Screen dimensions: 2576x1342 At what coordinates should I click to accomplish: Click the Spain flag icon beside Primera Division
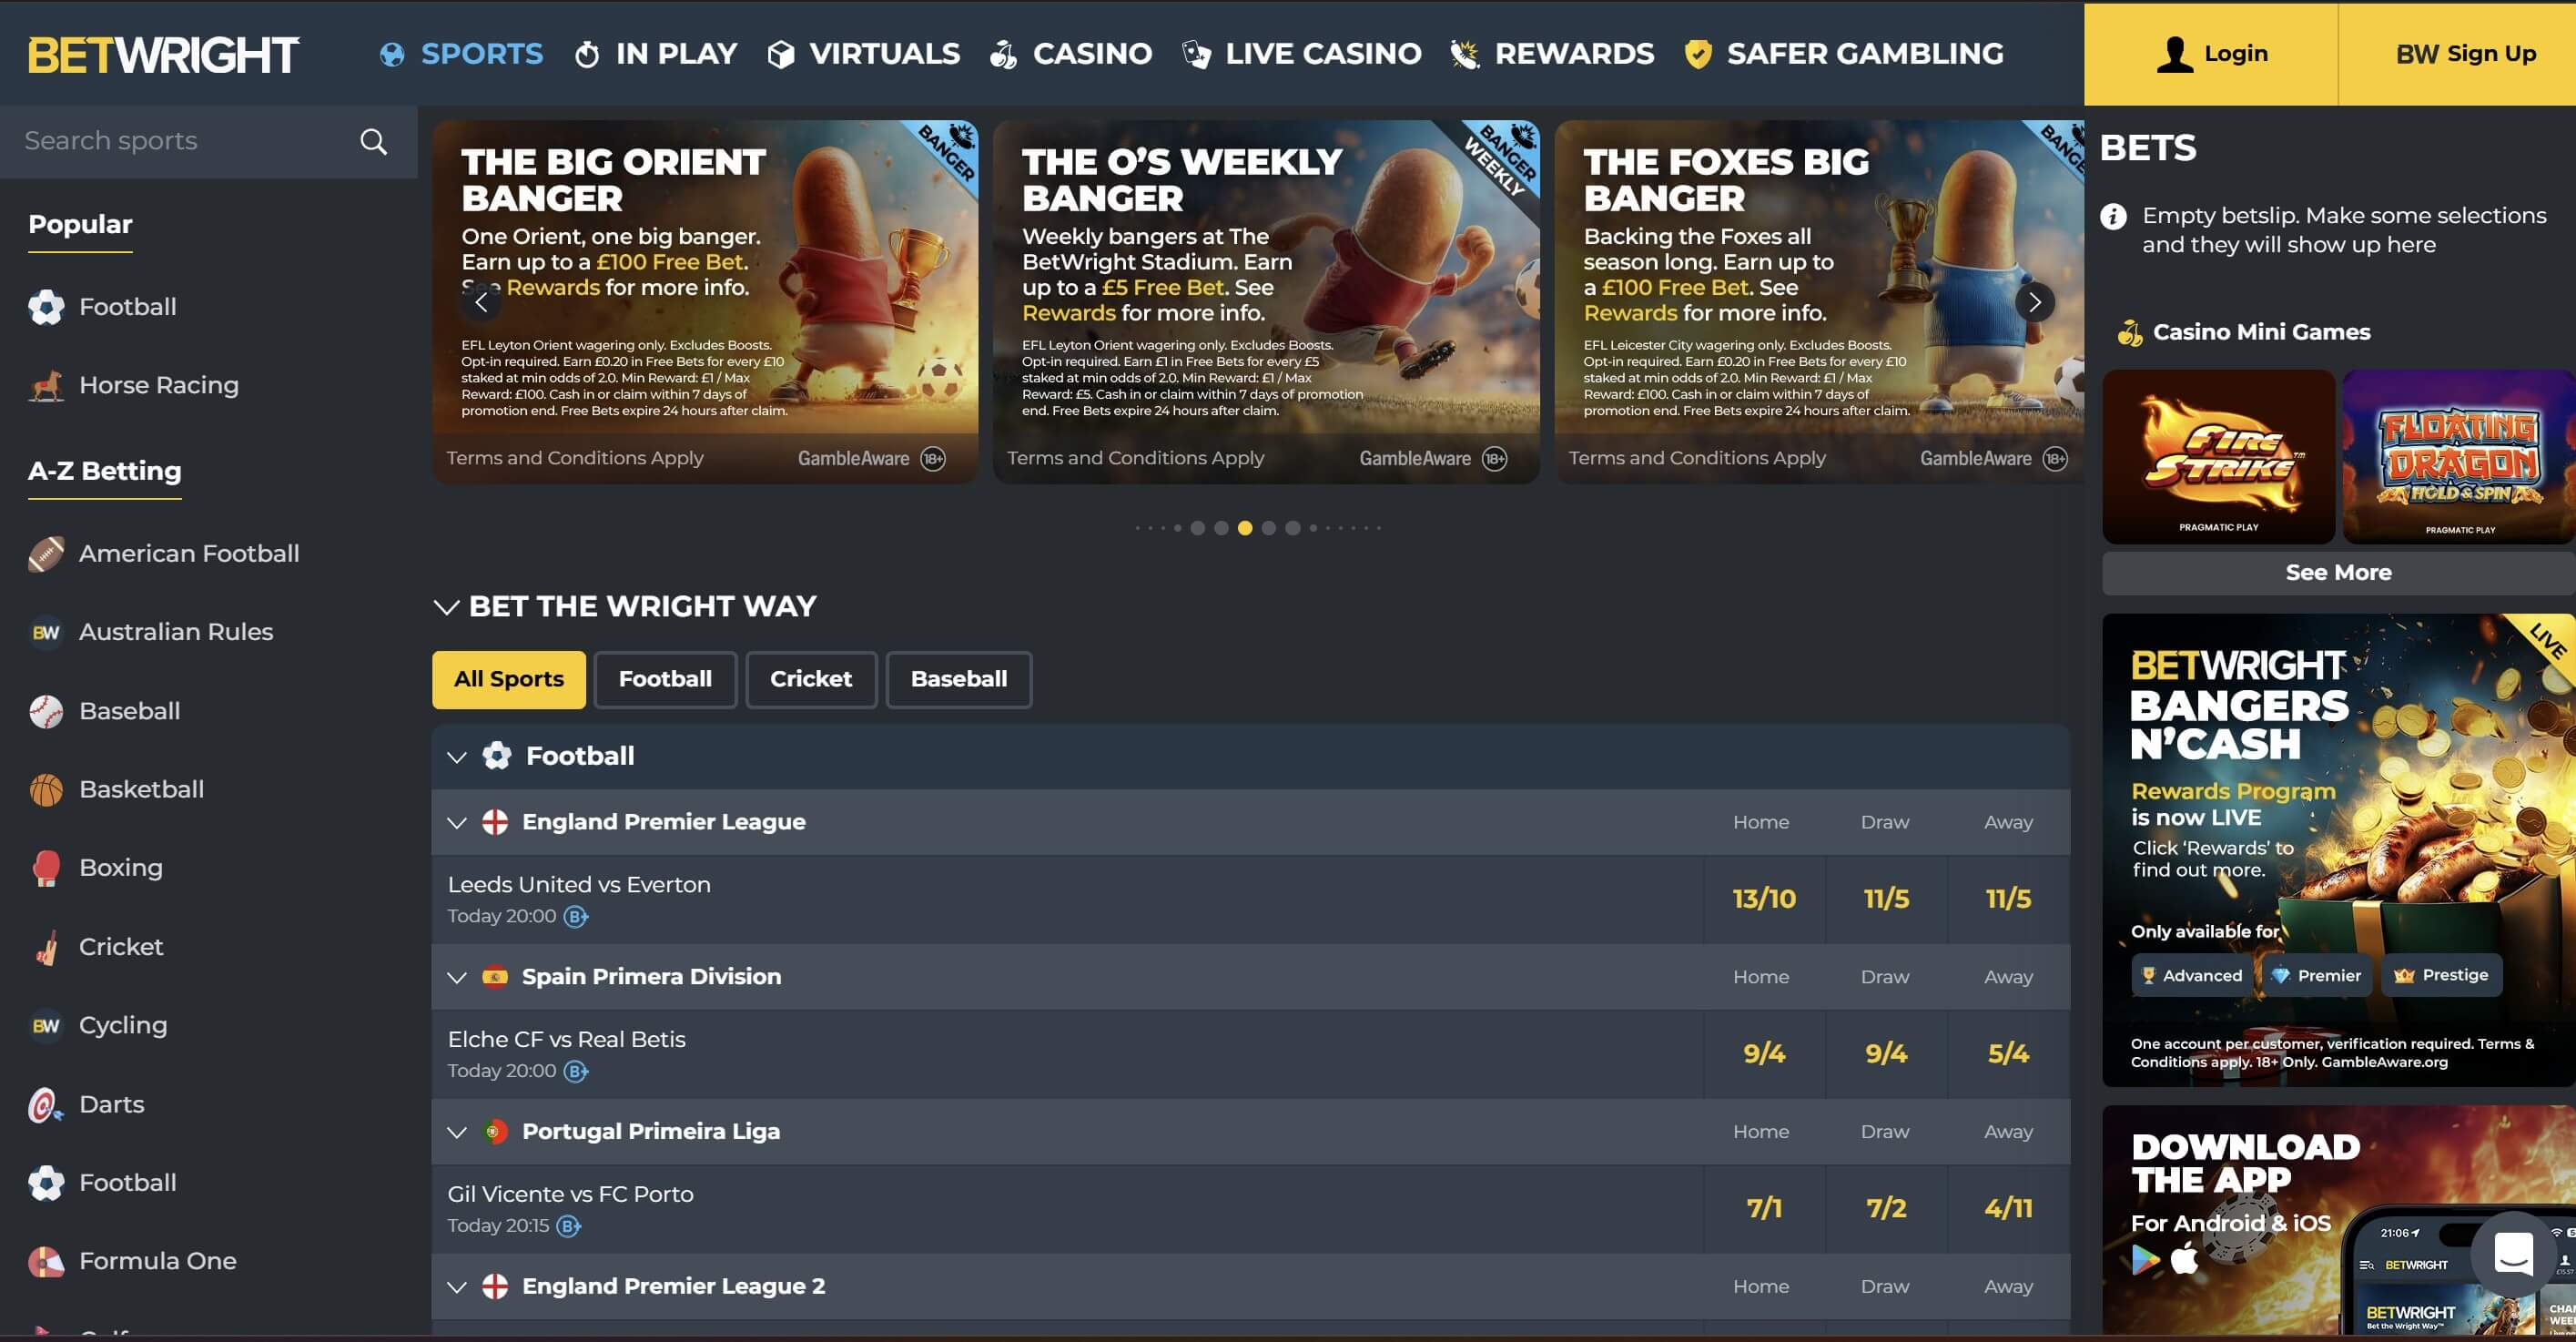(x=495, y=977)
